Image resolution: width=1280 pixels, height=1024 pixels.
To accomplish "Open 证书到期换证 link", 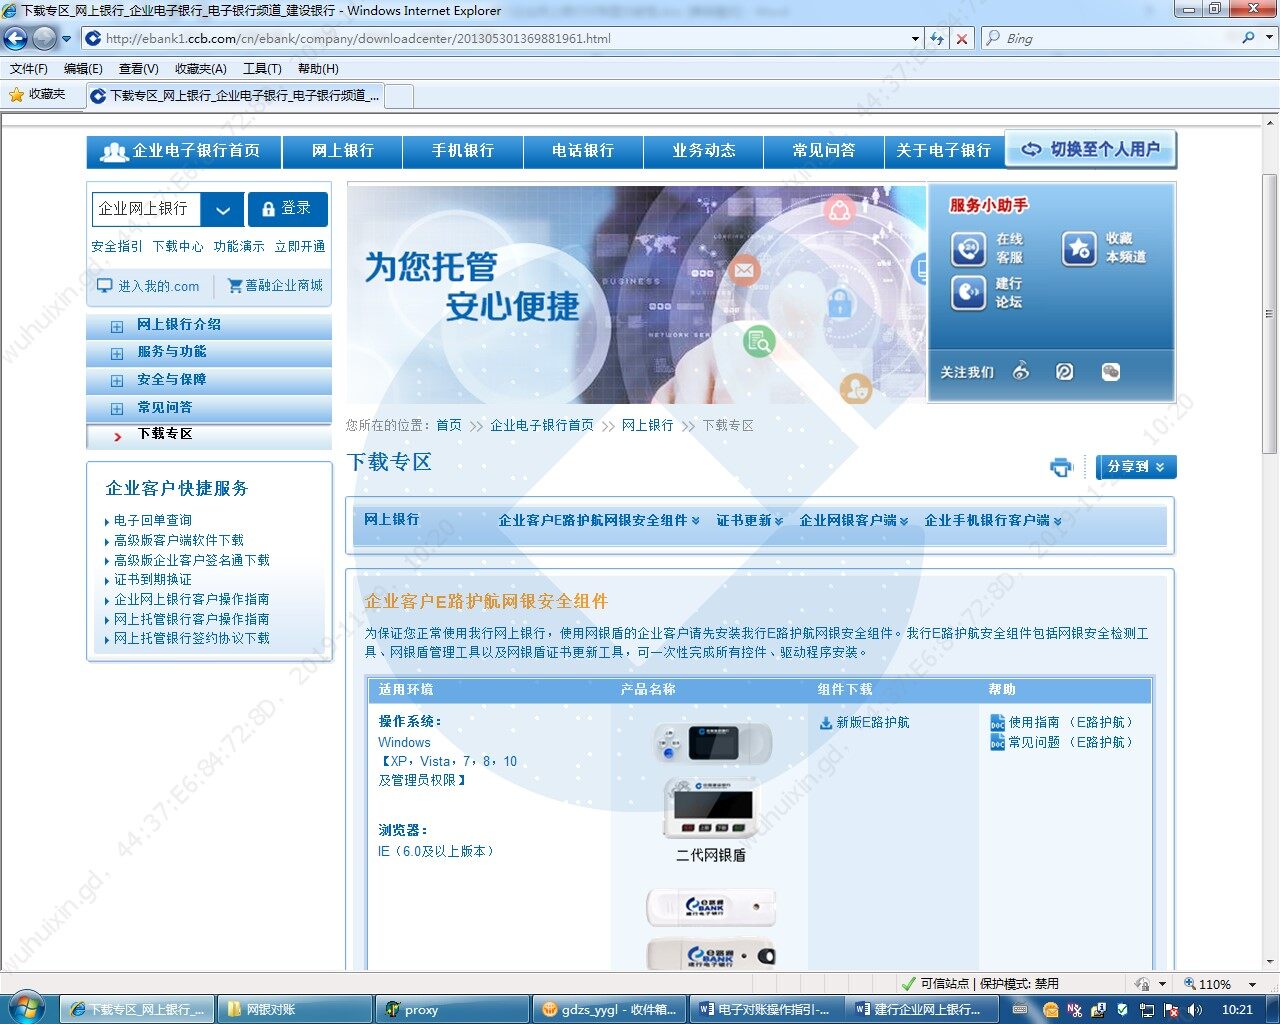I will coord(153,579).
